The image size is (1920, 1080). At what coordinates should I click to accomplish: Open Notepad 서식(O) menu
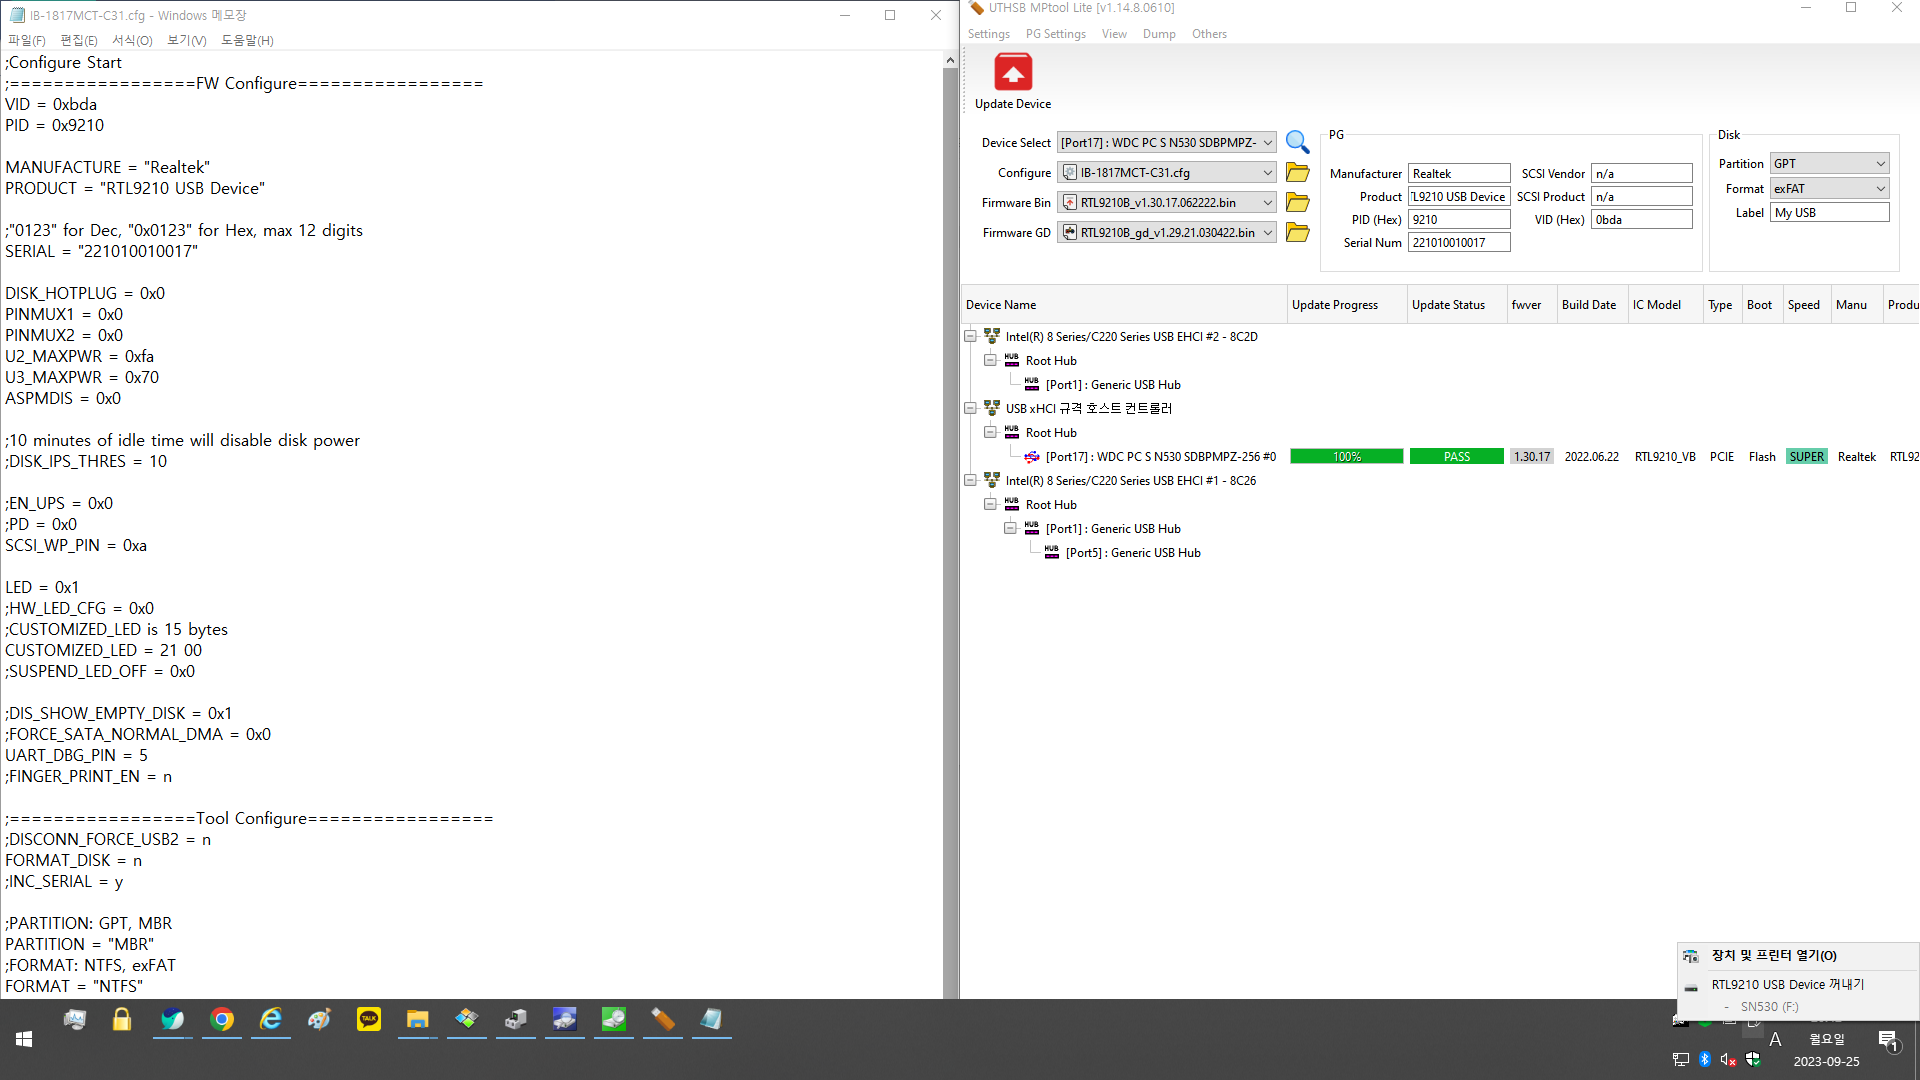(132, 40)
